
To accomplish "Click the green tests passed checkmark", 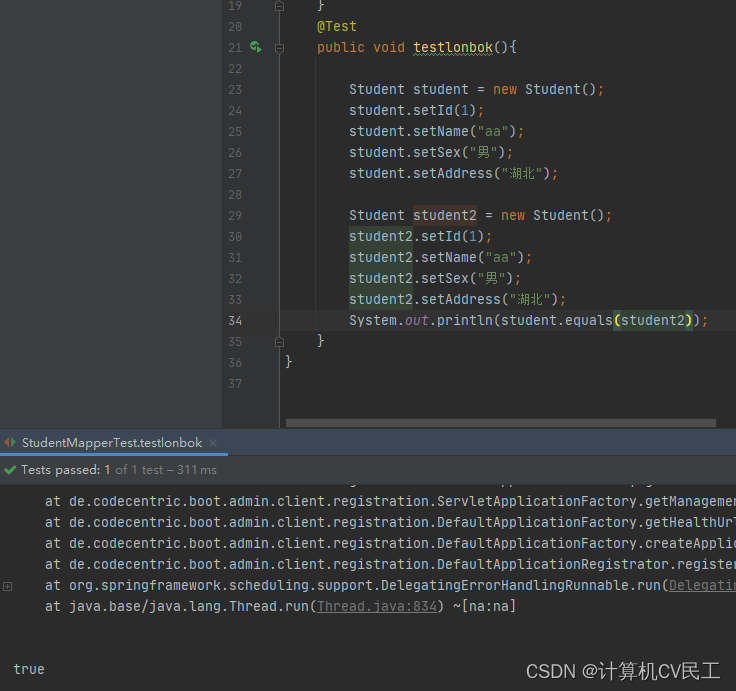I will click(10, 469).
